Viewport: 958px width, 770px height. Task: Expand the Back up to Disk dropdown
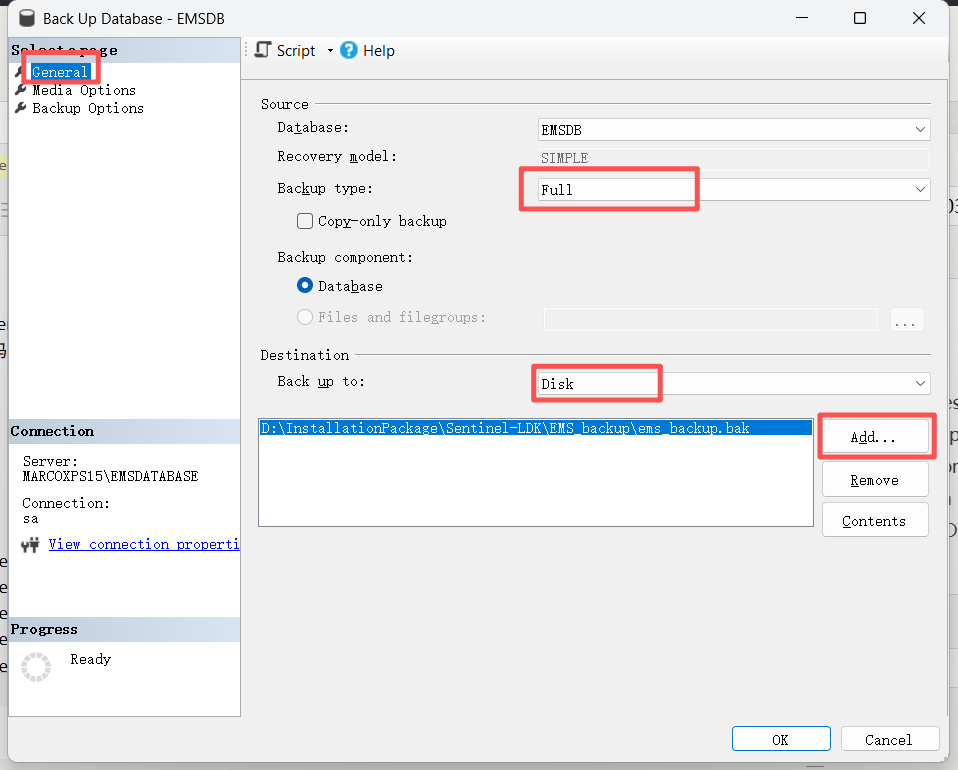click(x=733, y=384)
